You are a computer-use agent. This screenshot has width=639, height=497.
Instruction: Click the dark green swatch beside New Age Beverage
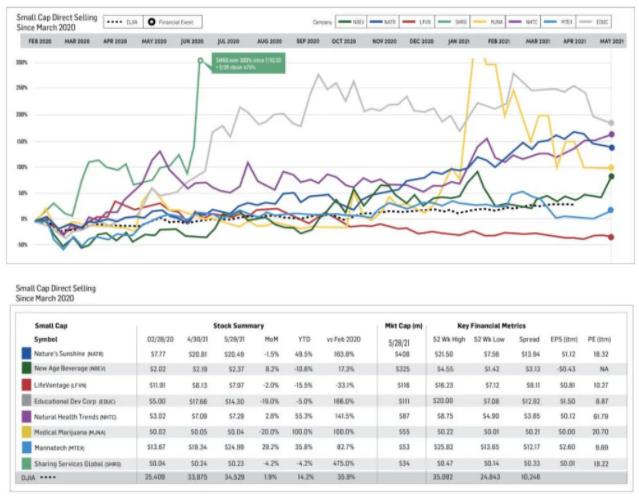coord(26,369)
